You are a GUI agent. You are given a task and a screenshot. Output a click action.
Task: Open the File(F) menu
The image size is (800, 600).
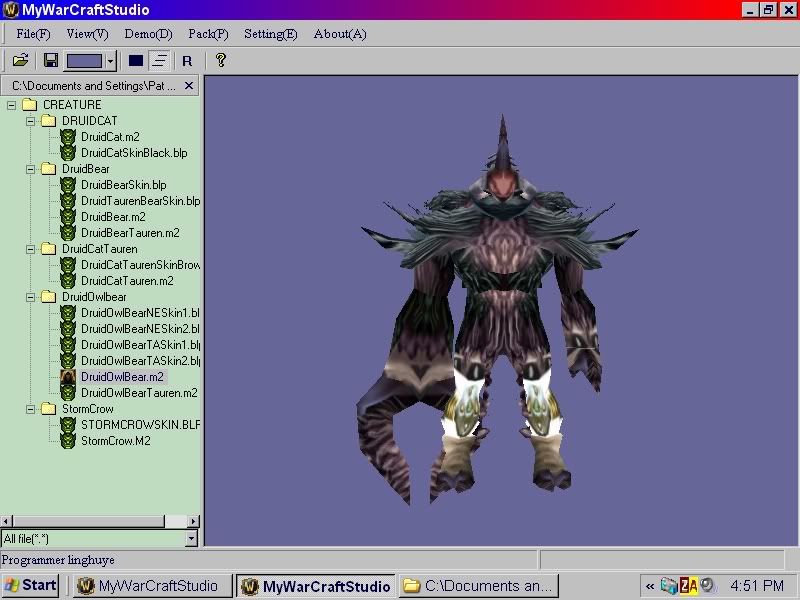coord(33,34)
